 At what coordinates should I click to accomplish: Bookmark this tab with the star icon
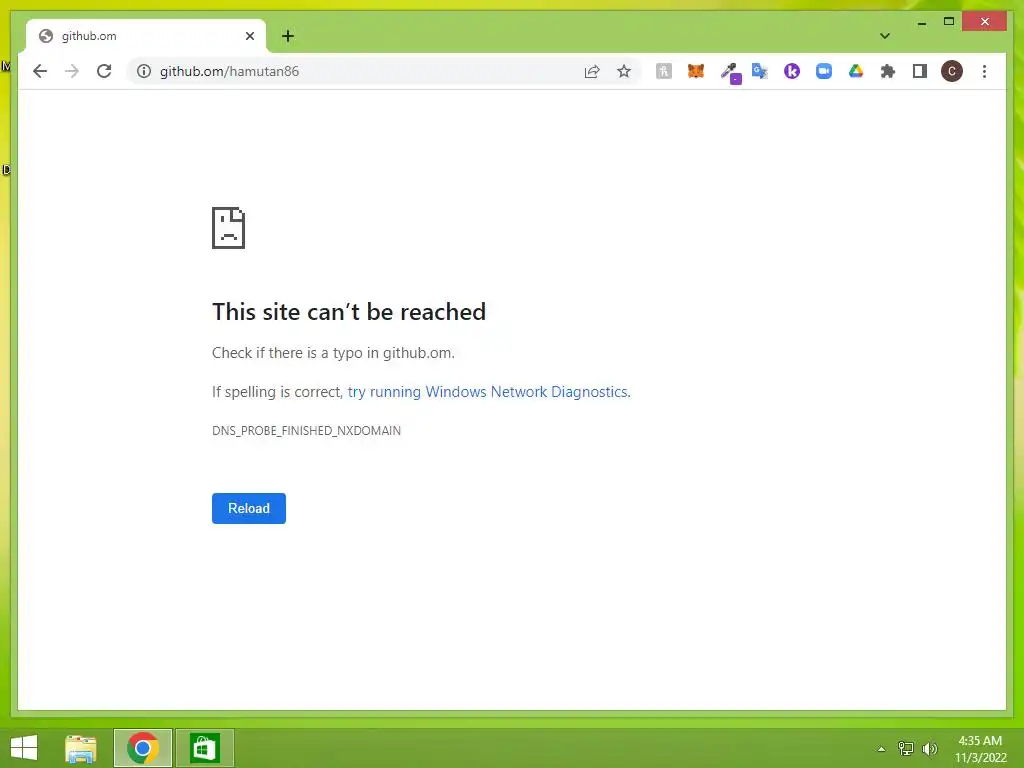[x=624, y=71]
